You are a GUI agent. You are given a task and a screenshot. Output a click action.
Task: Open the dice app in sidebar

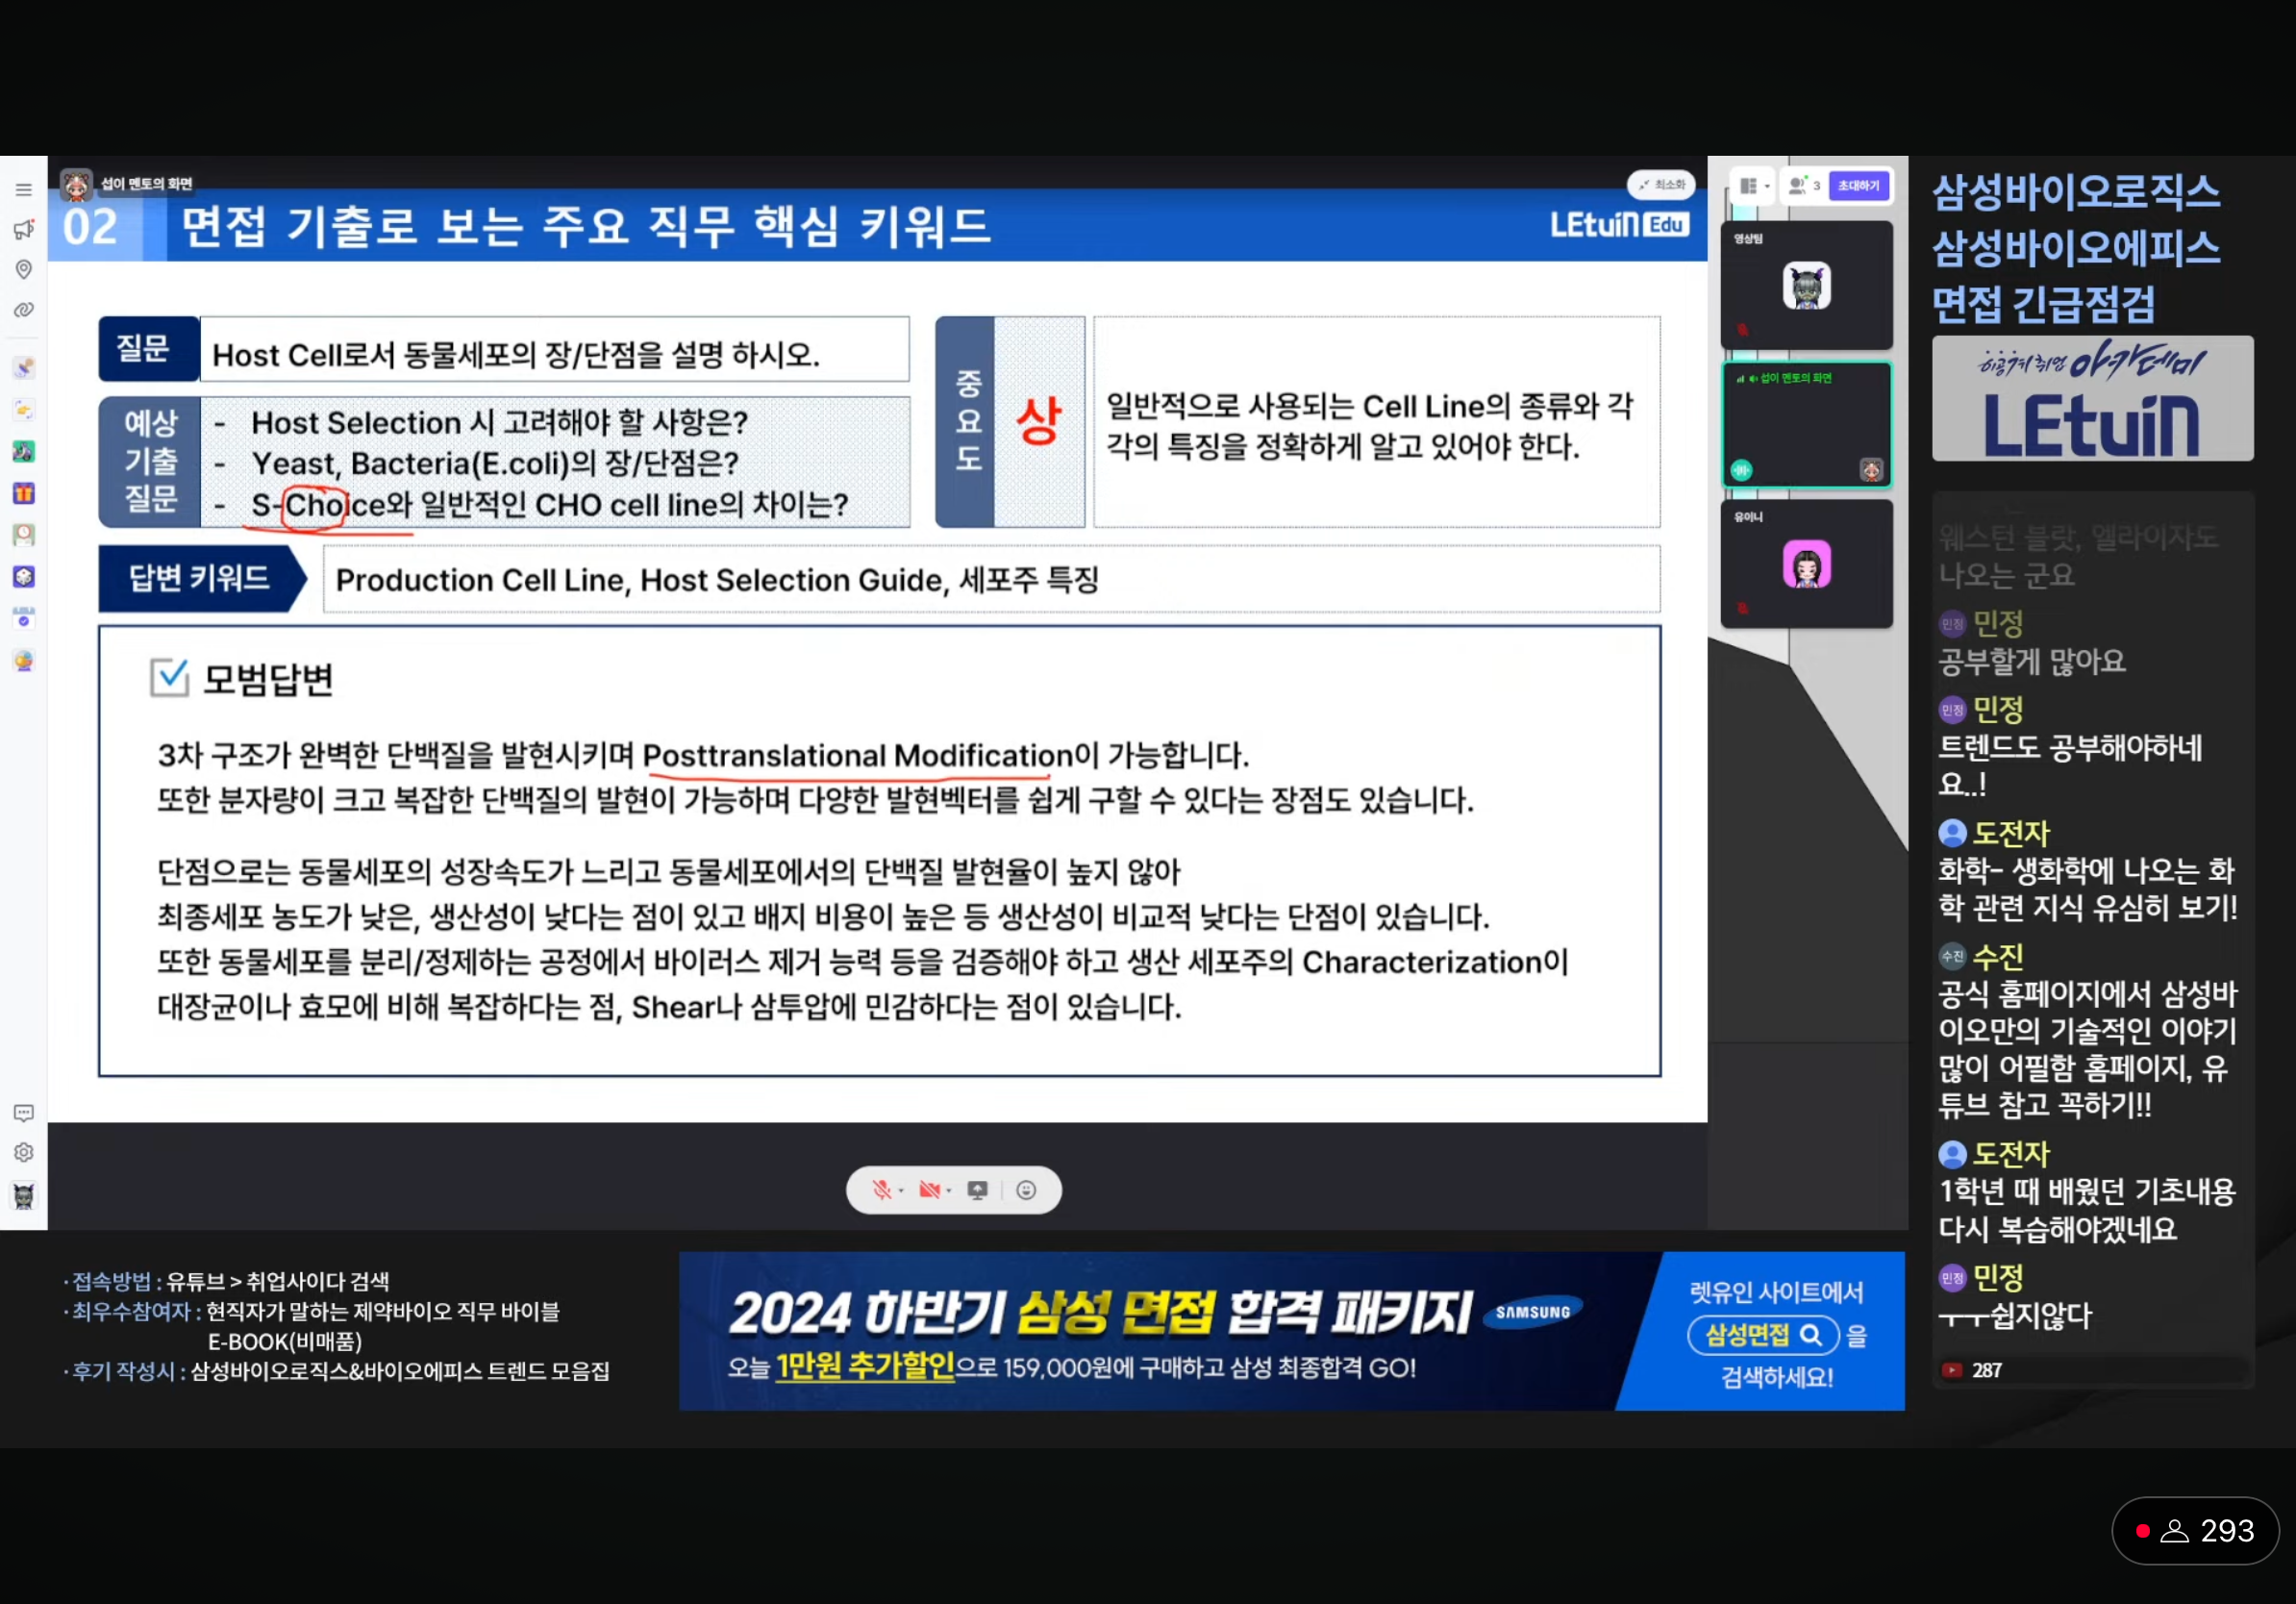(x=24, y=577)
